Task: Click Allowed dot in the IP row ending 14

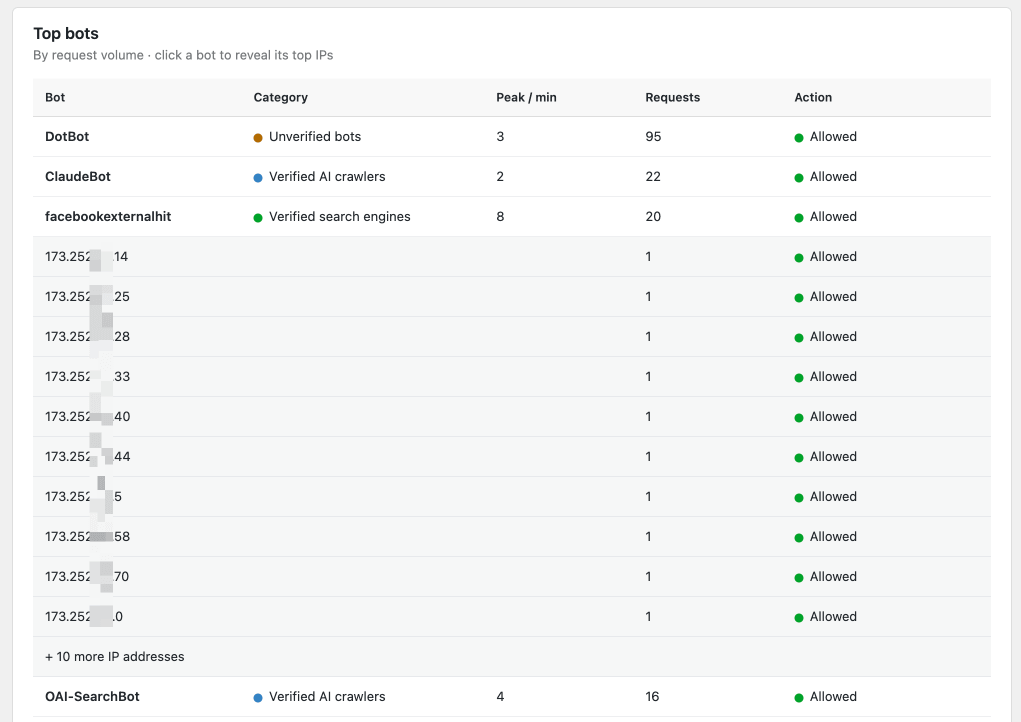Action: pyautogui.click(x=799, y=258)
